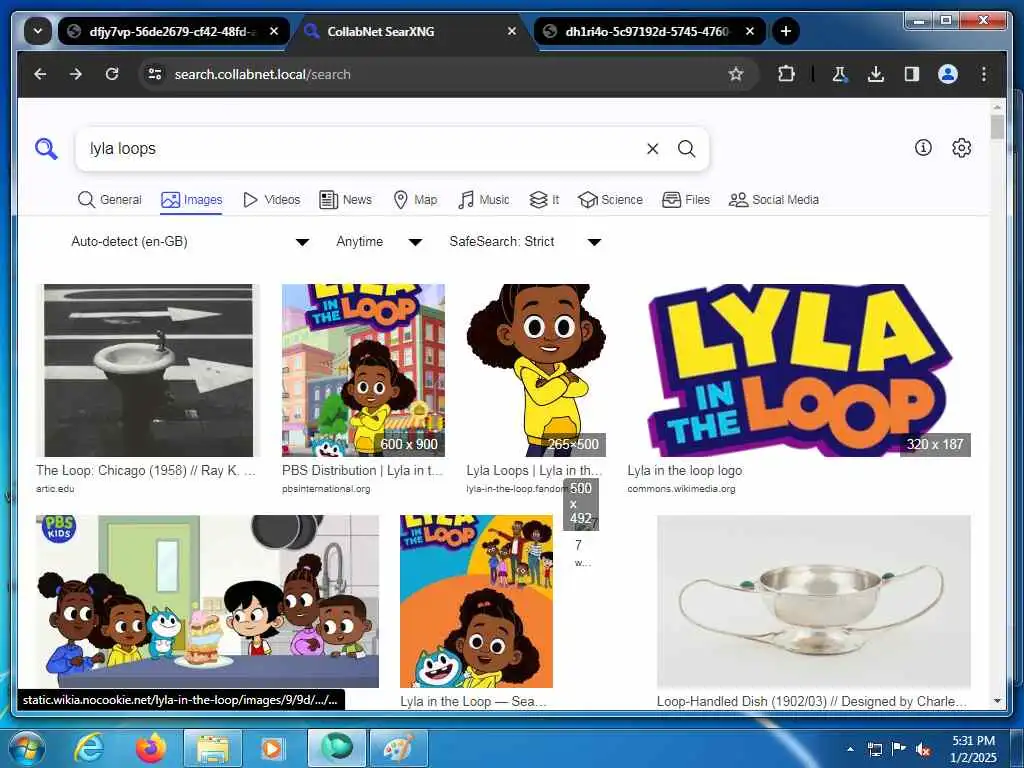
Task: Click the 'pbsinternational.org' source text
Action: (x=326, y=488)
